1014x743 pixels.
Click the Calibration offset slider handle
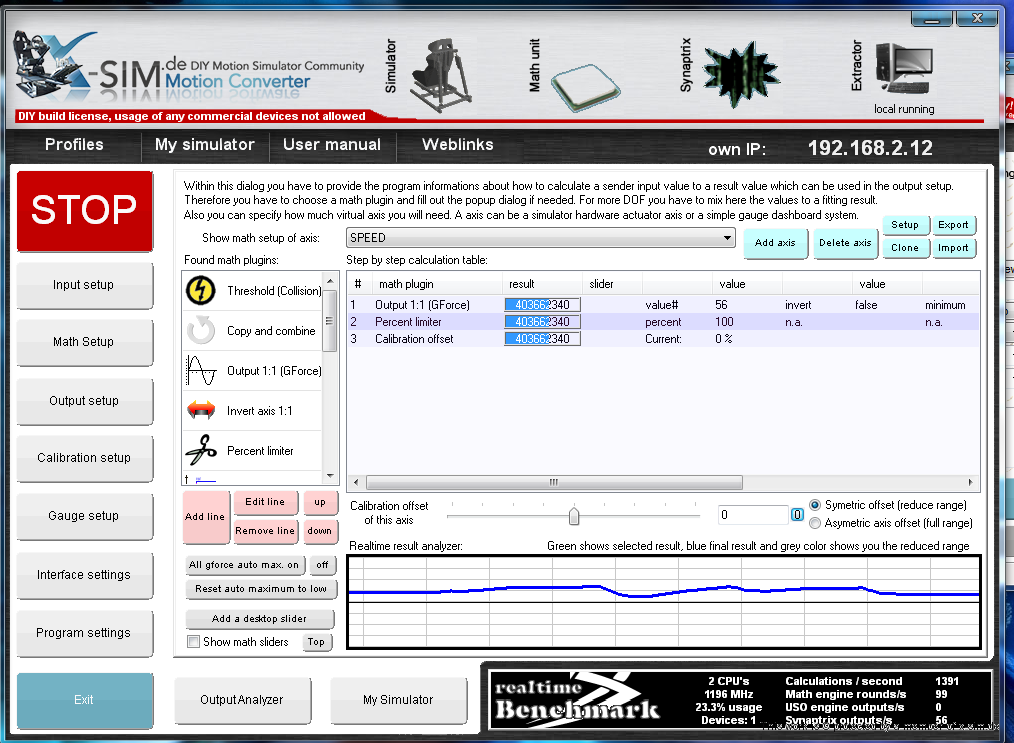pyautogui.click(x=574, y=516)
